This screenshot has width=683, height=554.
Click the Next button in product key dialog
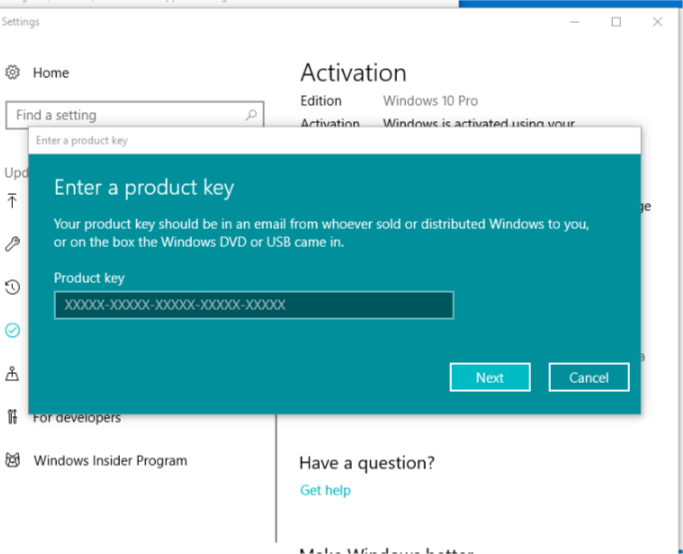tap(490, 377)
